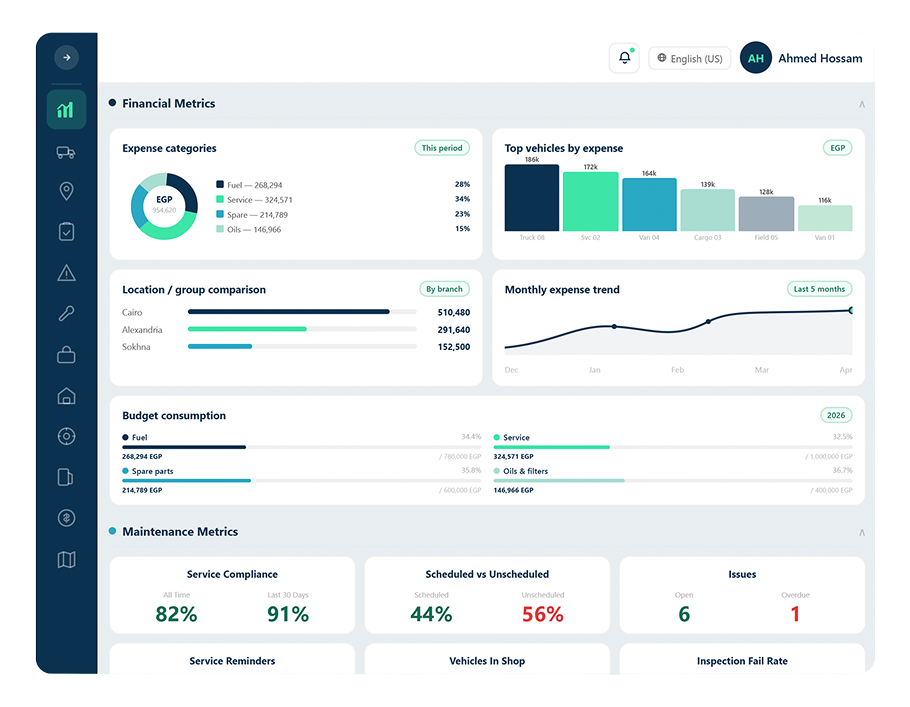Click the Van 01 bar
This screenshot has height=707, width=910.
coord(825,218)
